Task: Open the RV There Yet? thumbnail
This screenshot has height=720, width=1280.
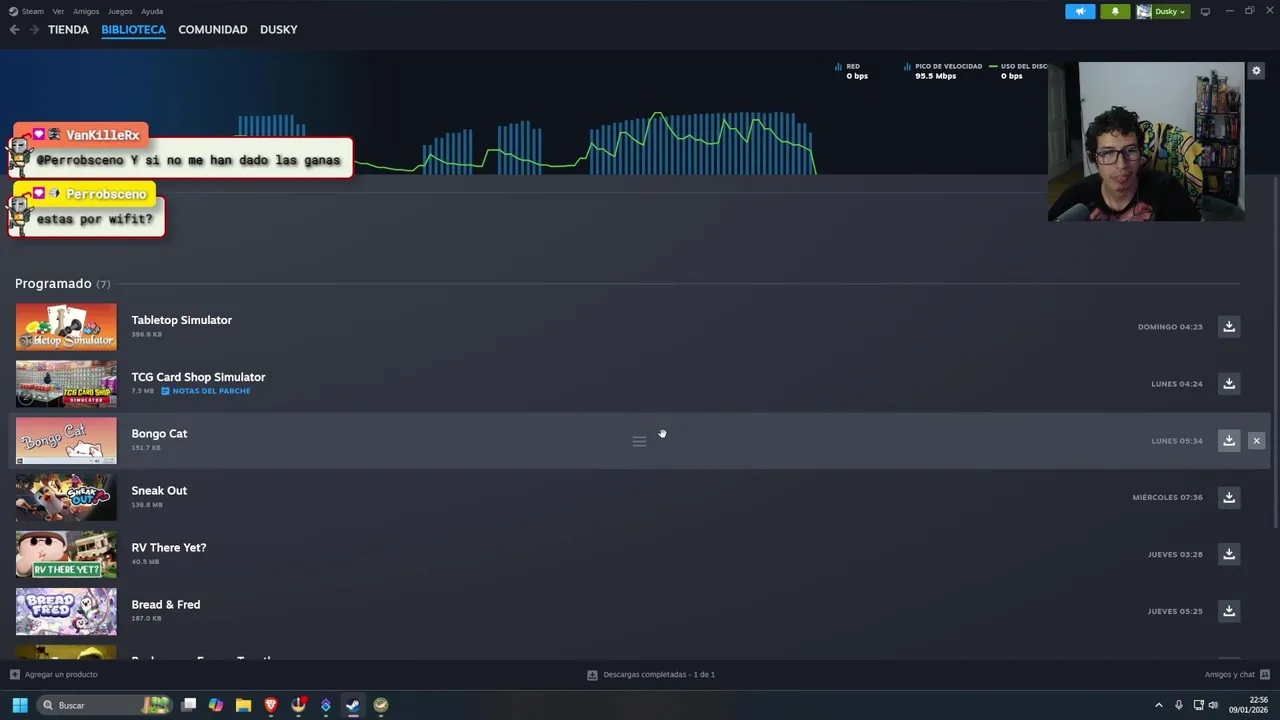Action: click(x=66, y=554)
